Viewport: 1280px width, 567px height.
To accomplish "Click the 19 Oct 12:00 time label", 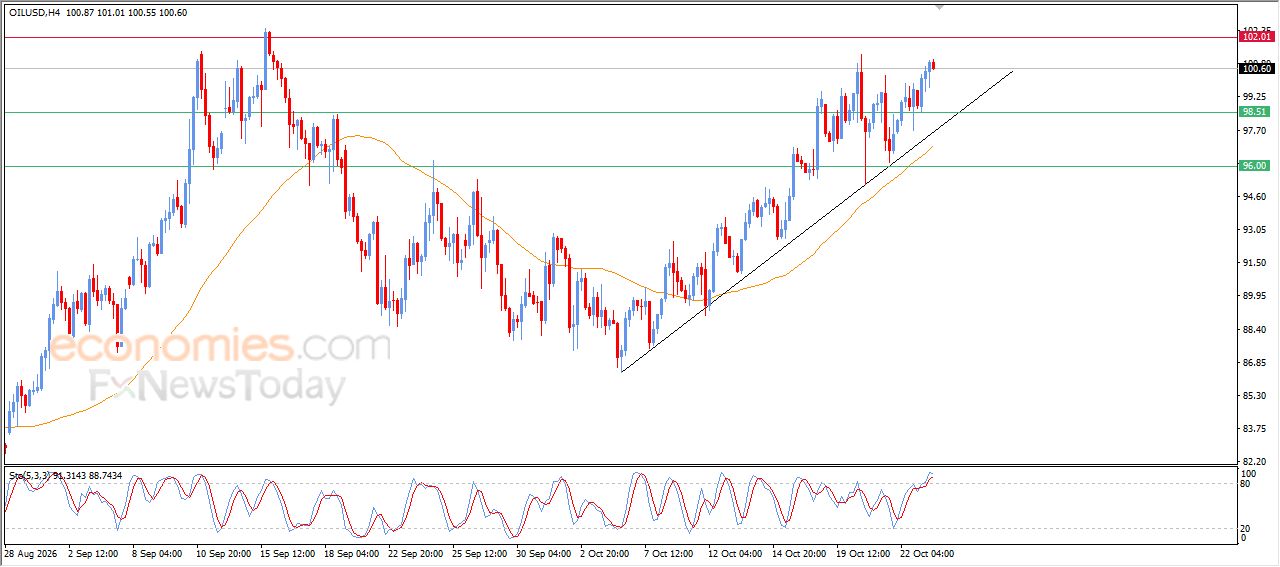I will tap(863, 553).
